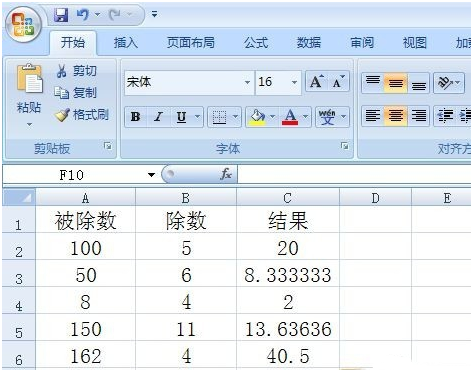Viewport: 471px width, 370px height.
Task: Select cell with value 40.5
Action: [x=288, y=355]
